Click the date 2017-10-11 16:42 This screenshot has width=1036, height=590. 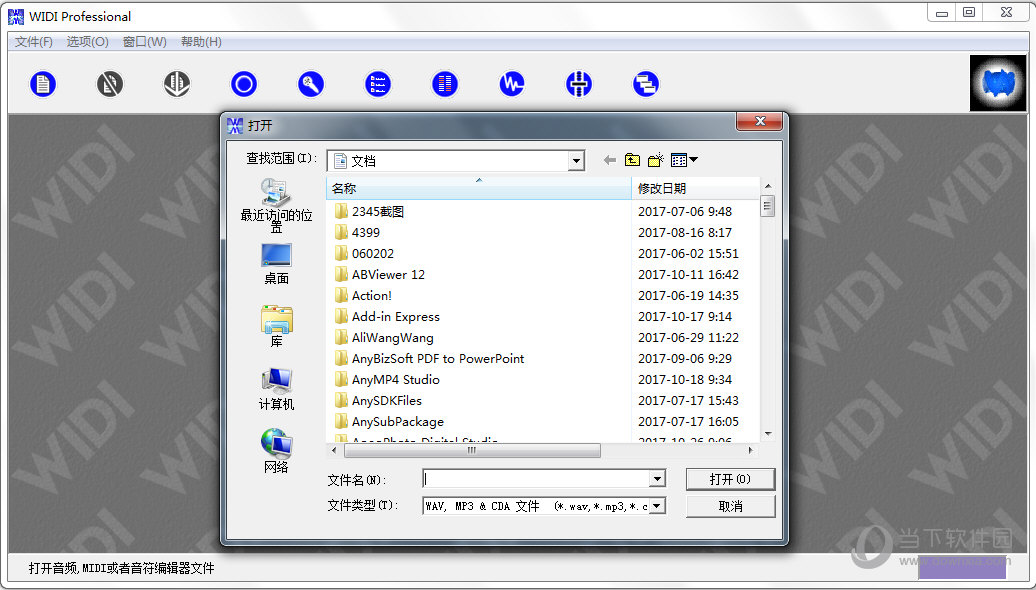coord(688,275)
